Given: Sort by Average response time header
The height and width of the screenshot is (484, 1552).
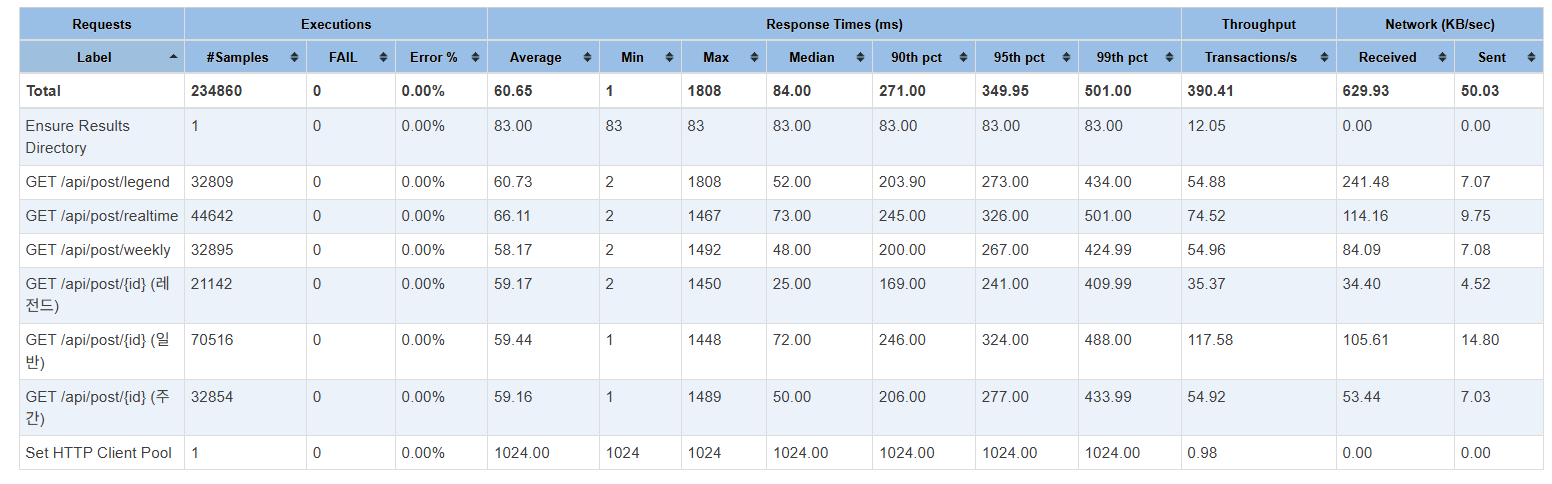Looking at the screenshot, I should (543, 57).
